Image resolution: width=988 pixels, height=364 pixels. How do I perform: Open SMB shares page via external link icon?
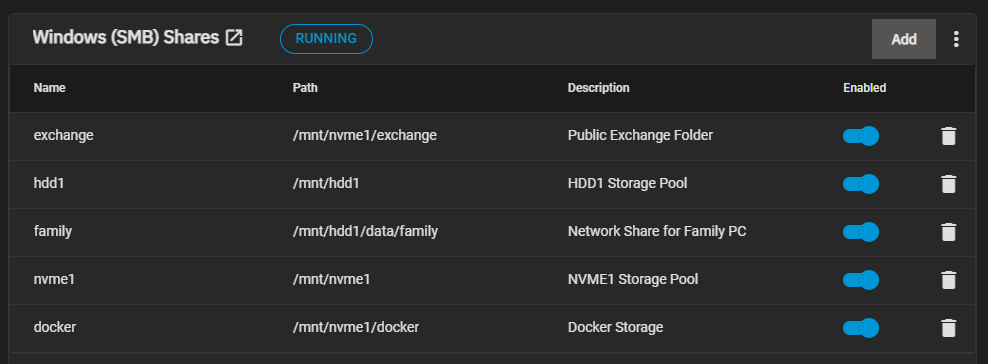[x=234, y=38]
